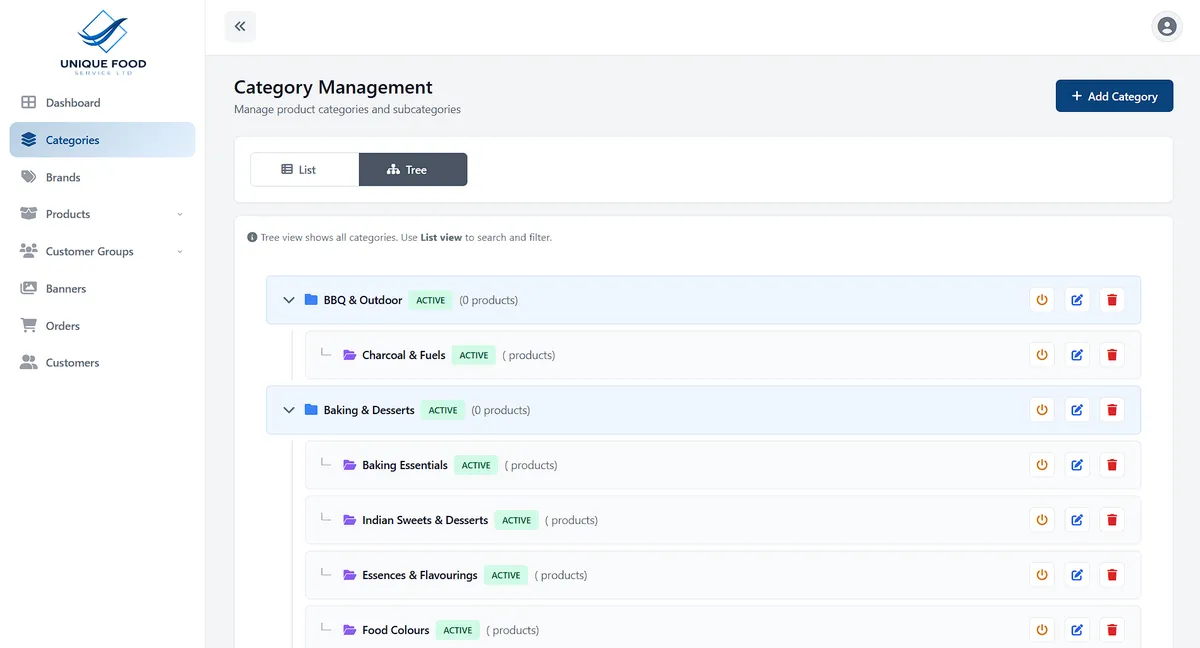Delete the Baking & Desserts category

[x=1112, y=410]
